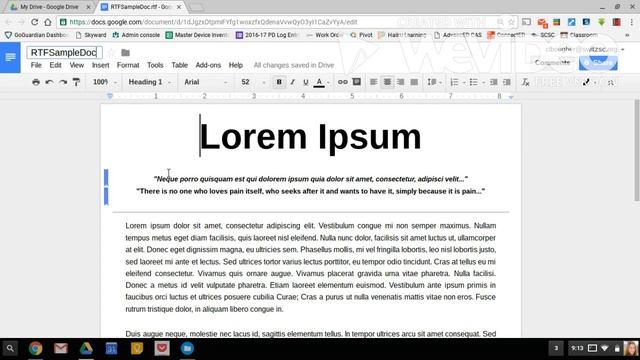This screenshot has height=360, width=640.
Task: Set left text alignment
Action: (x=373, y=82)
